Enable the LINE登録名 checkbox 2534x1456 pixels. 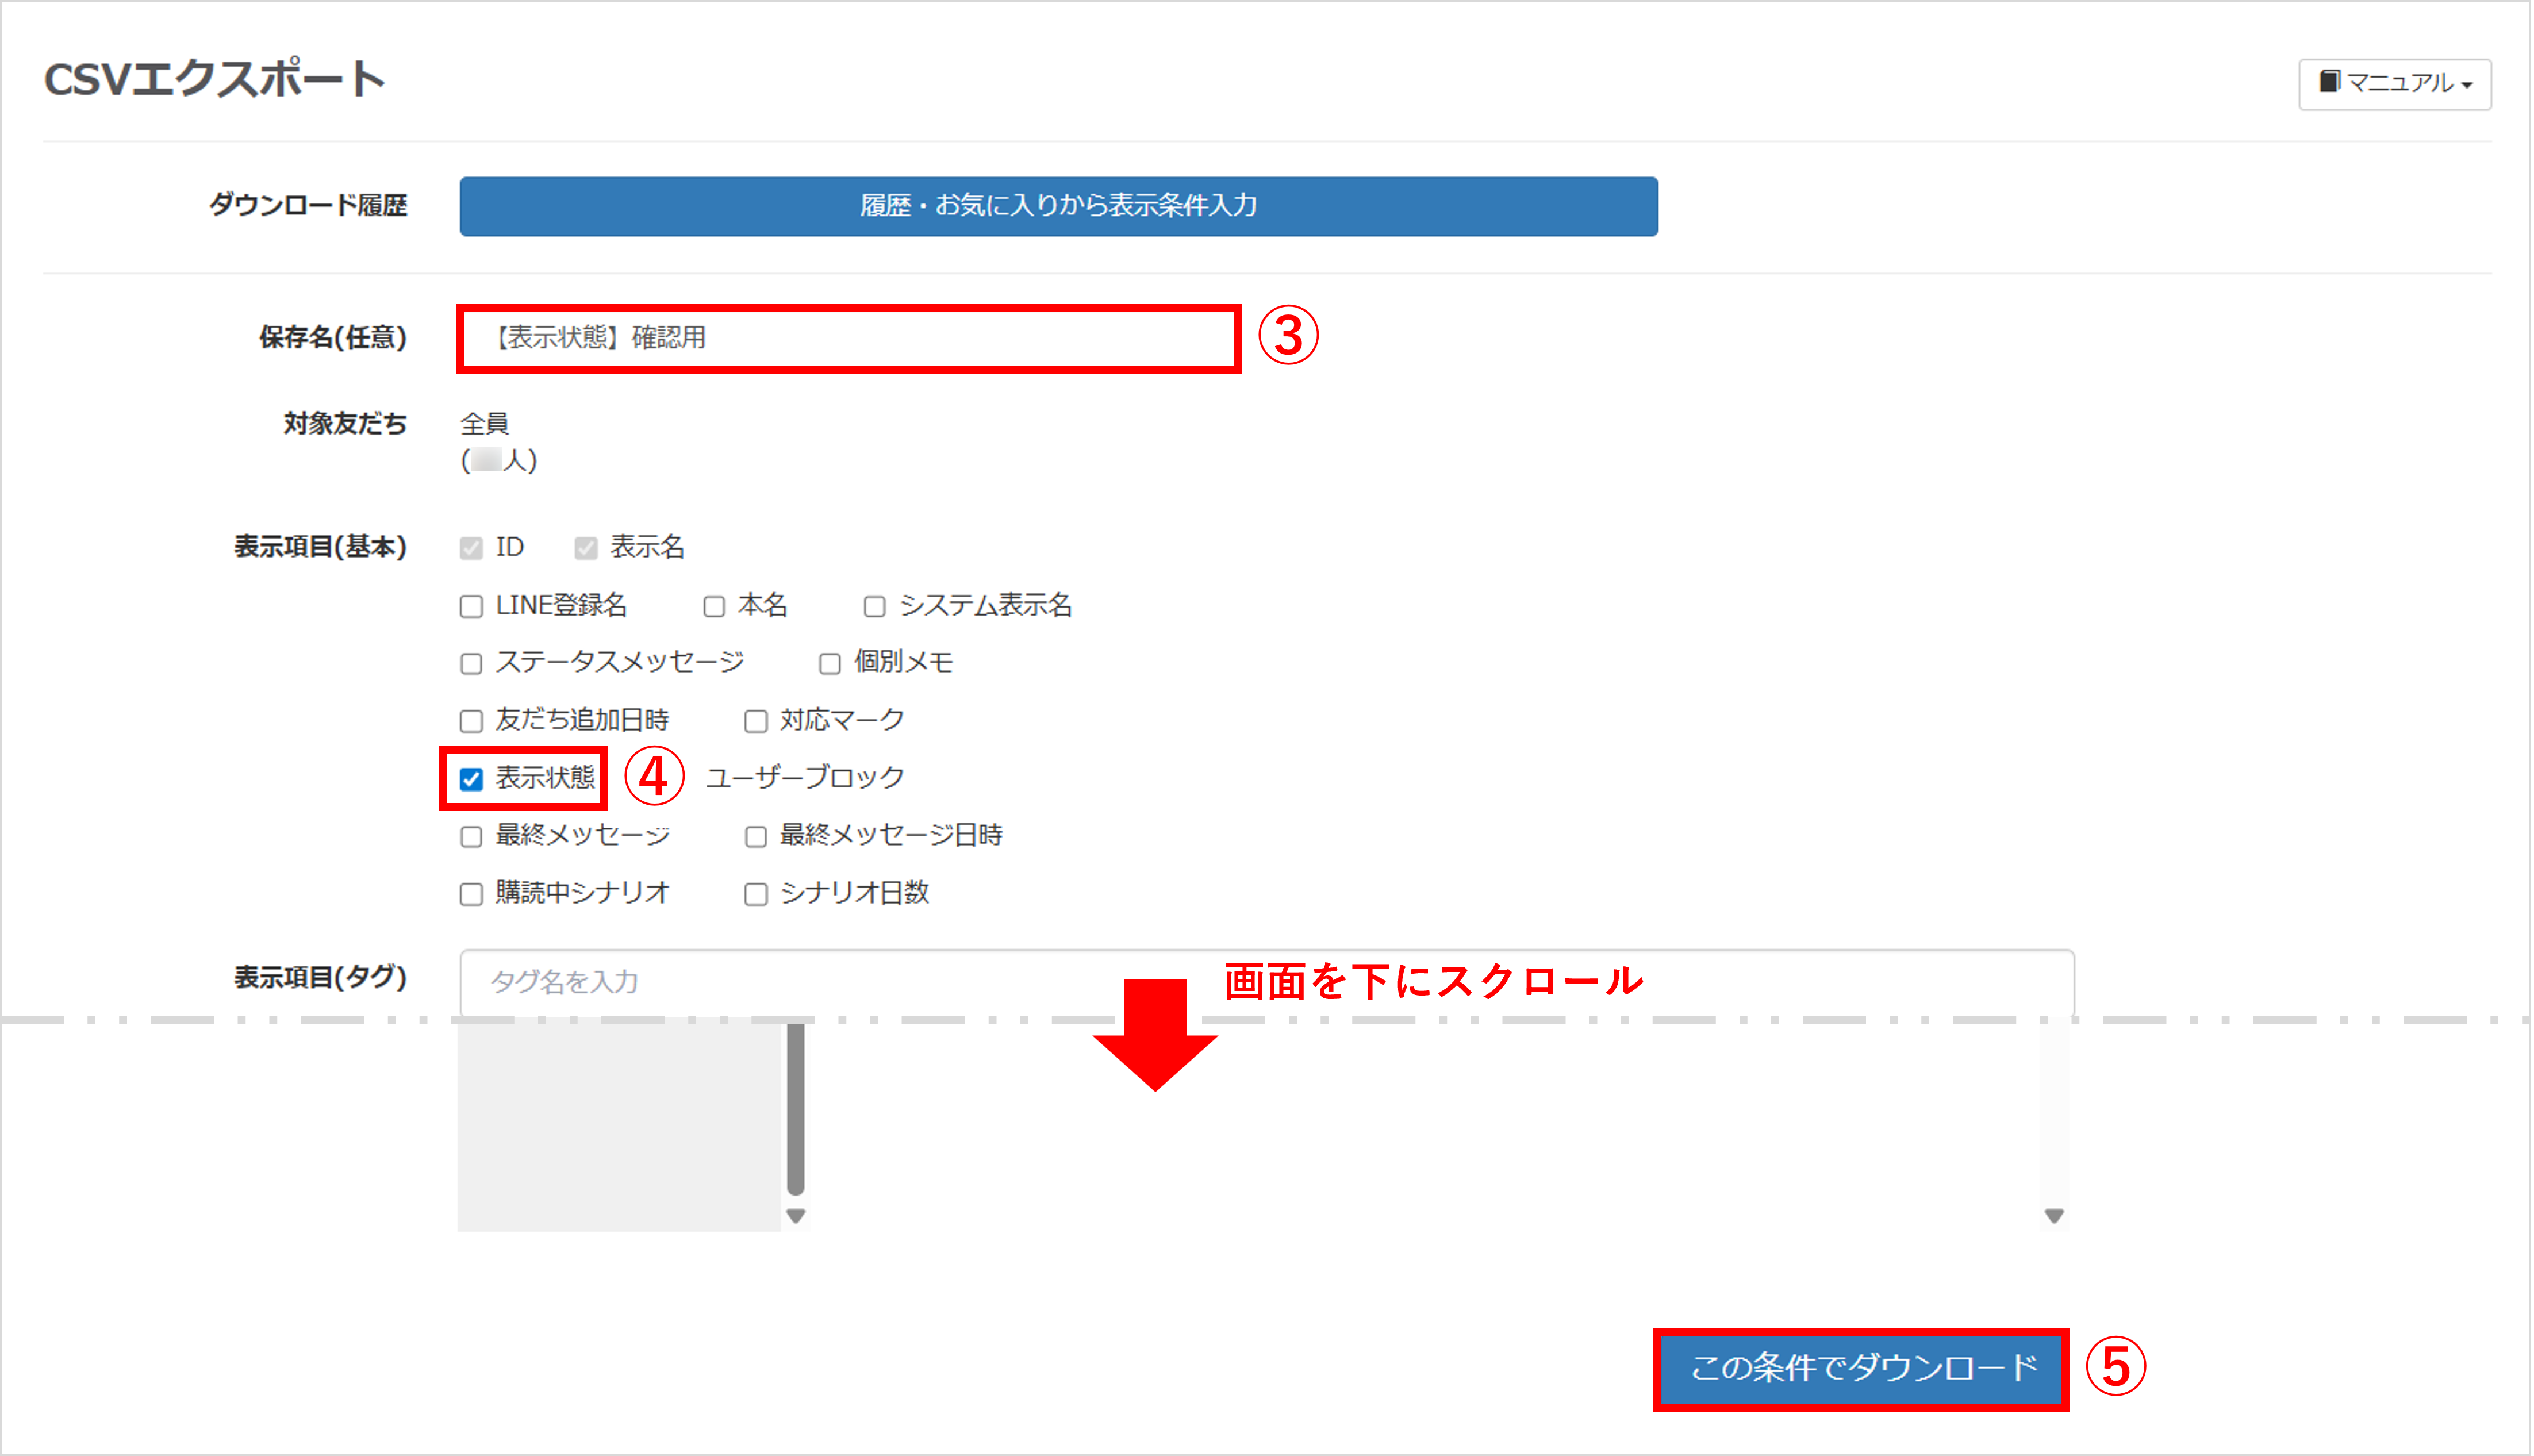pyautogui.click(x=471, y=607)
